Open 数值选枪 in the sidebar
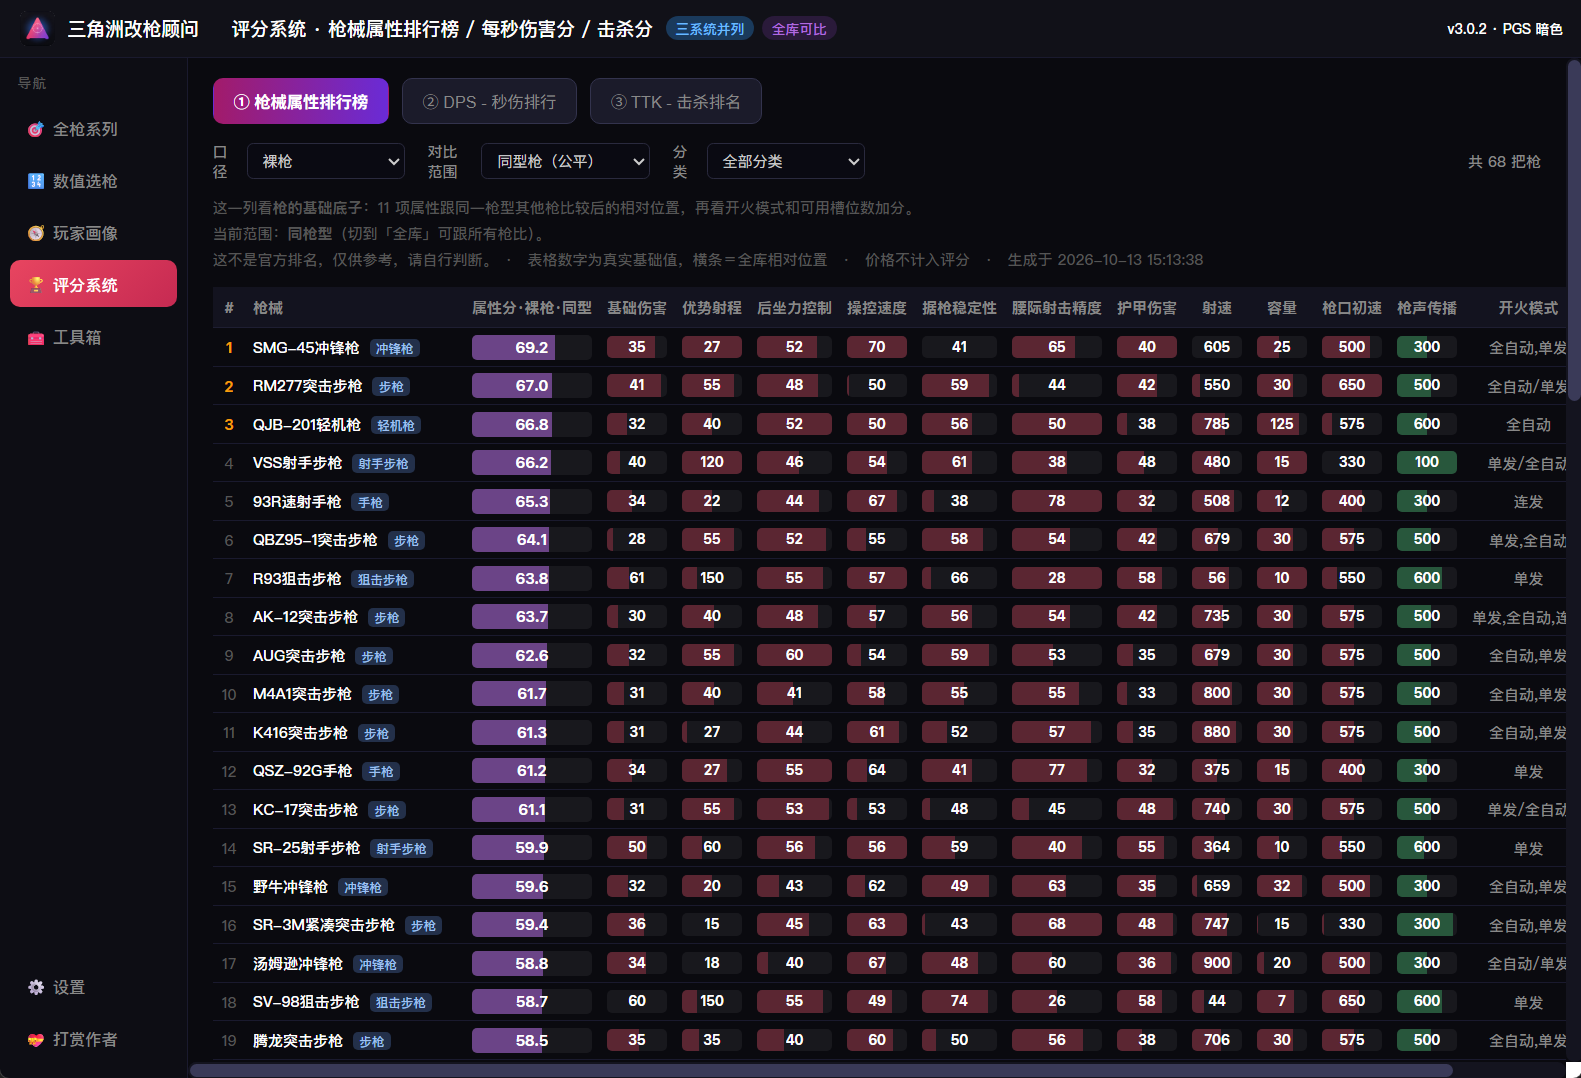 (94, 181)
